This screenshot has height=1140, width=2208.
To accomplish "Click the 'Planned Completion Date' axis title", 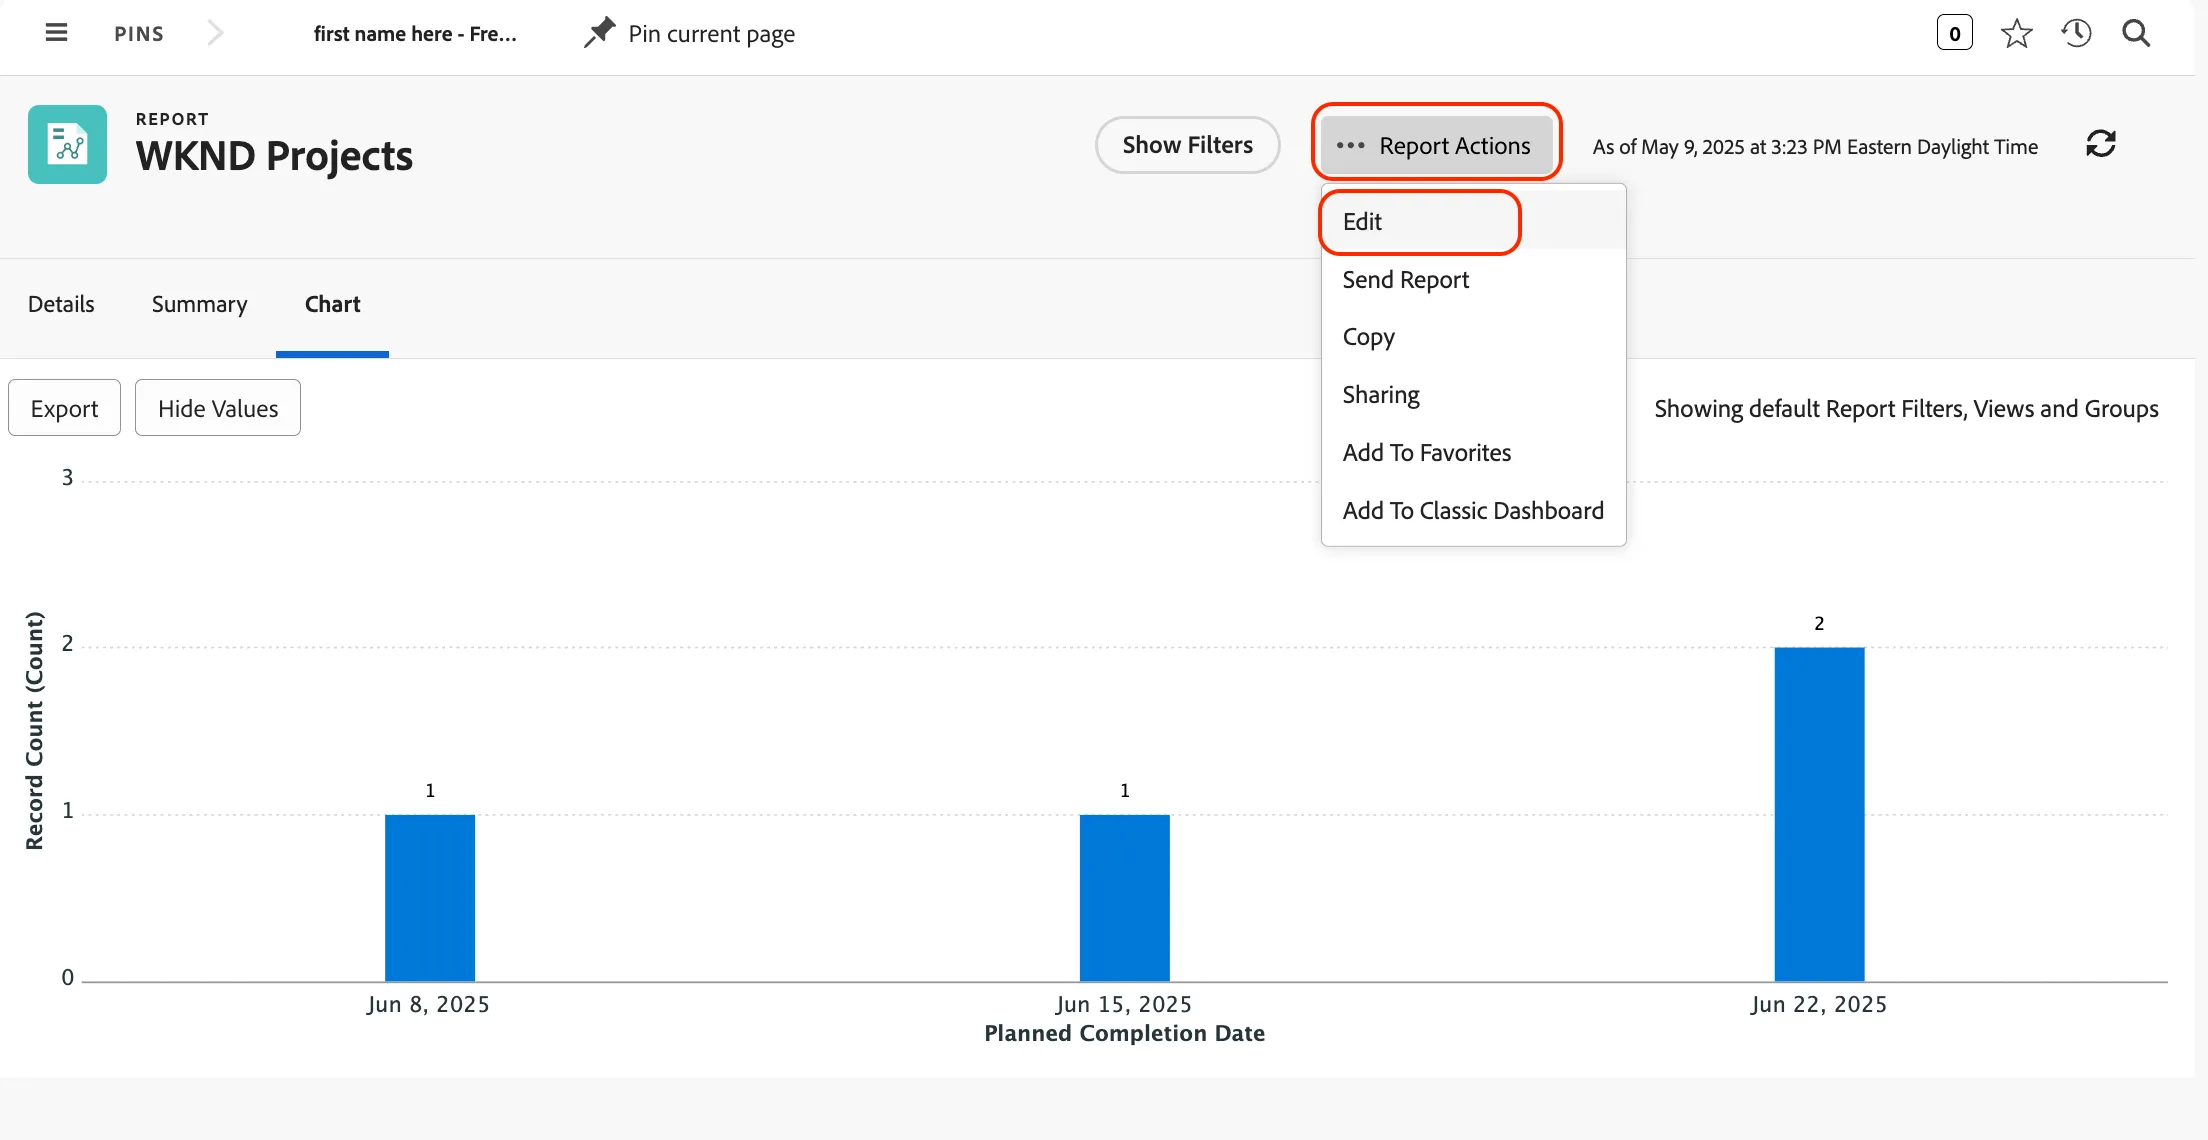I will click(x=1124, y=1034).
